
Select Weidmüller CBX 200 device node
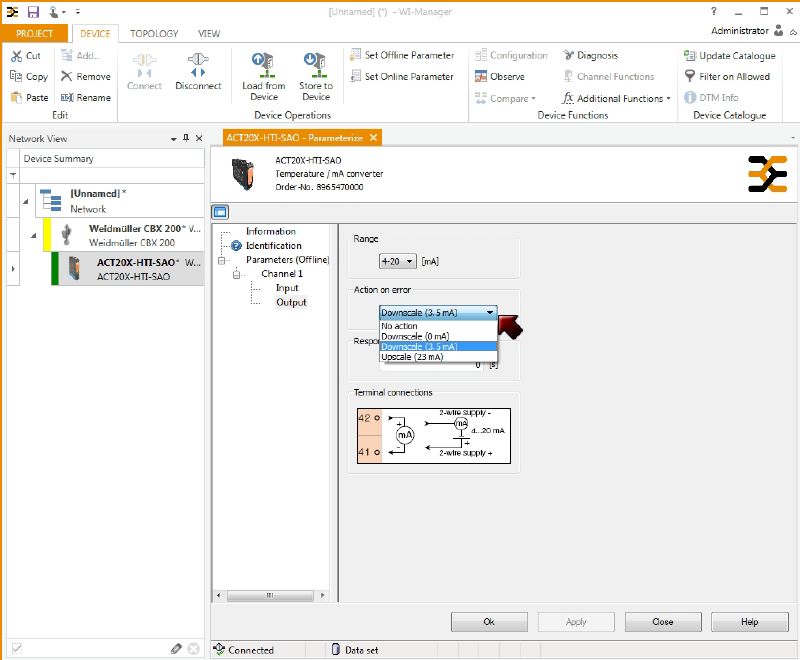pyautogui.click(x=132, y=235)
